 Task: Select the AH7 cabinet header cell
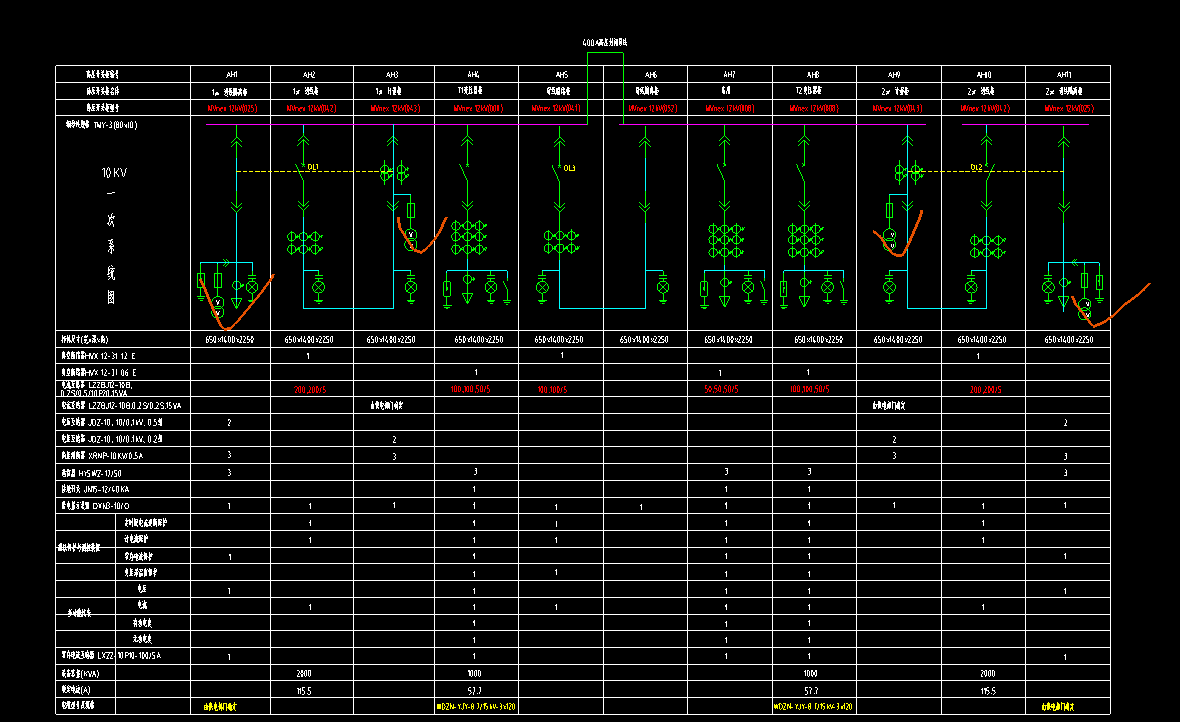(730, 75)
